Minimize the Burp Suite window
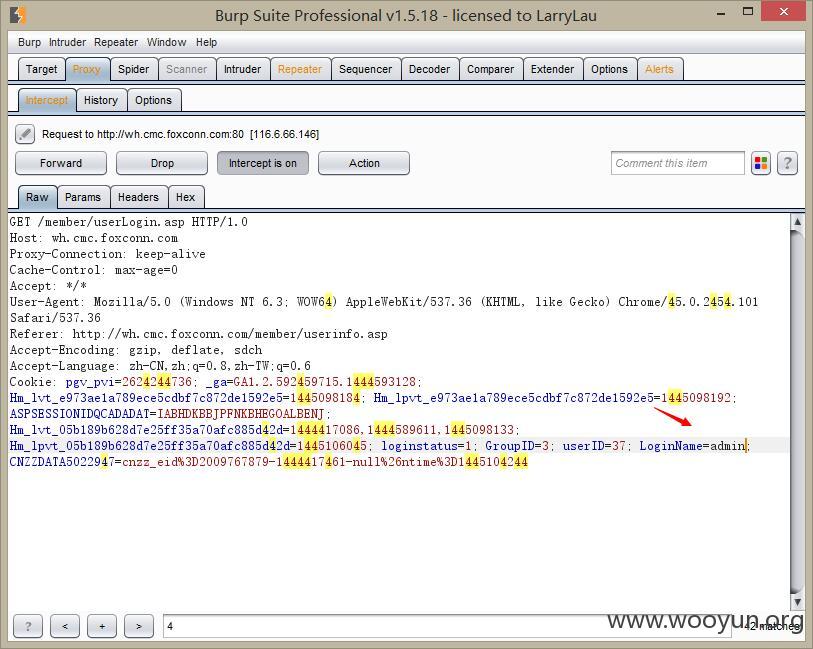The height and width of the screenshot is (649, 813). [x=721, y=13]
